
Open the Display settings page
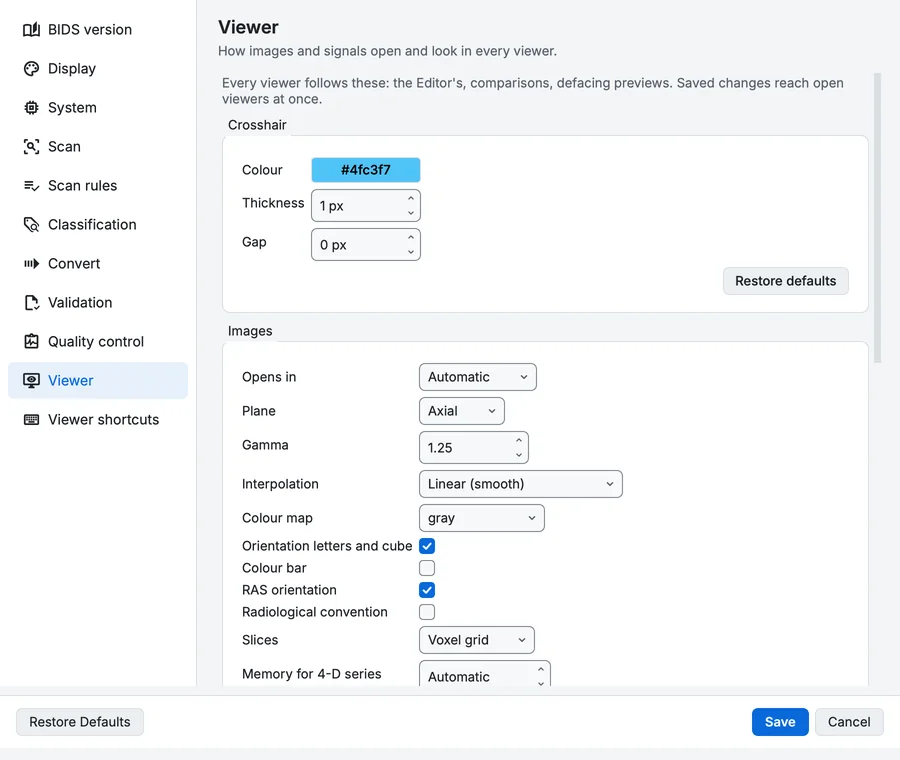98,68
